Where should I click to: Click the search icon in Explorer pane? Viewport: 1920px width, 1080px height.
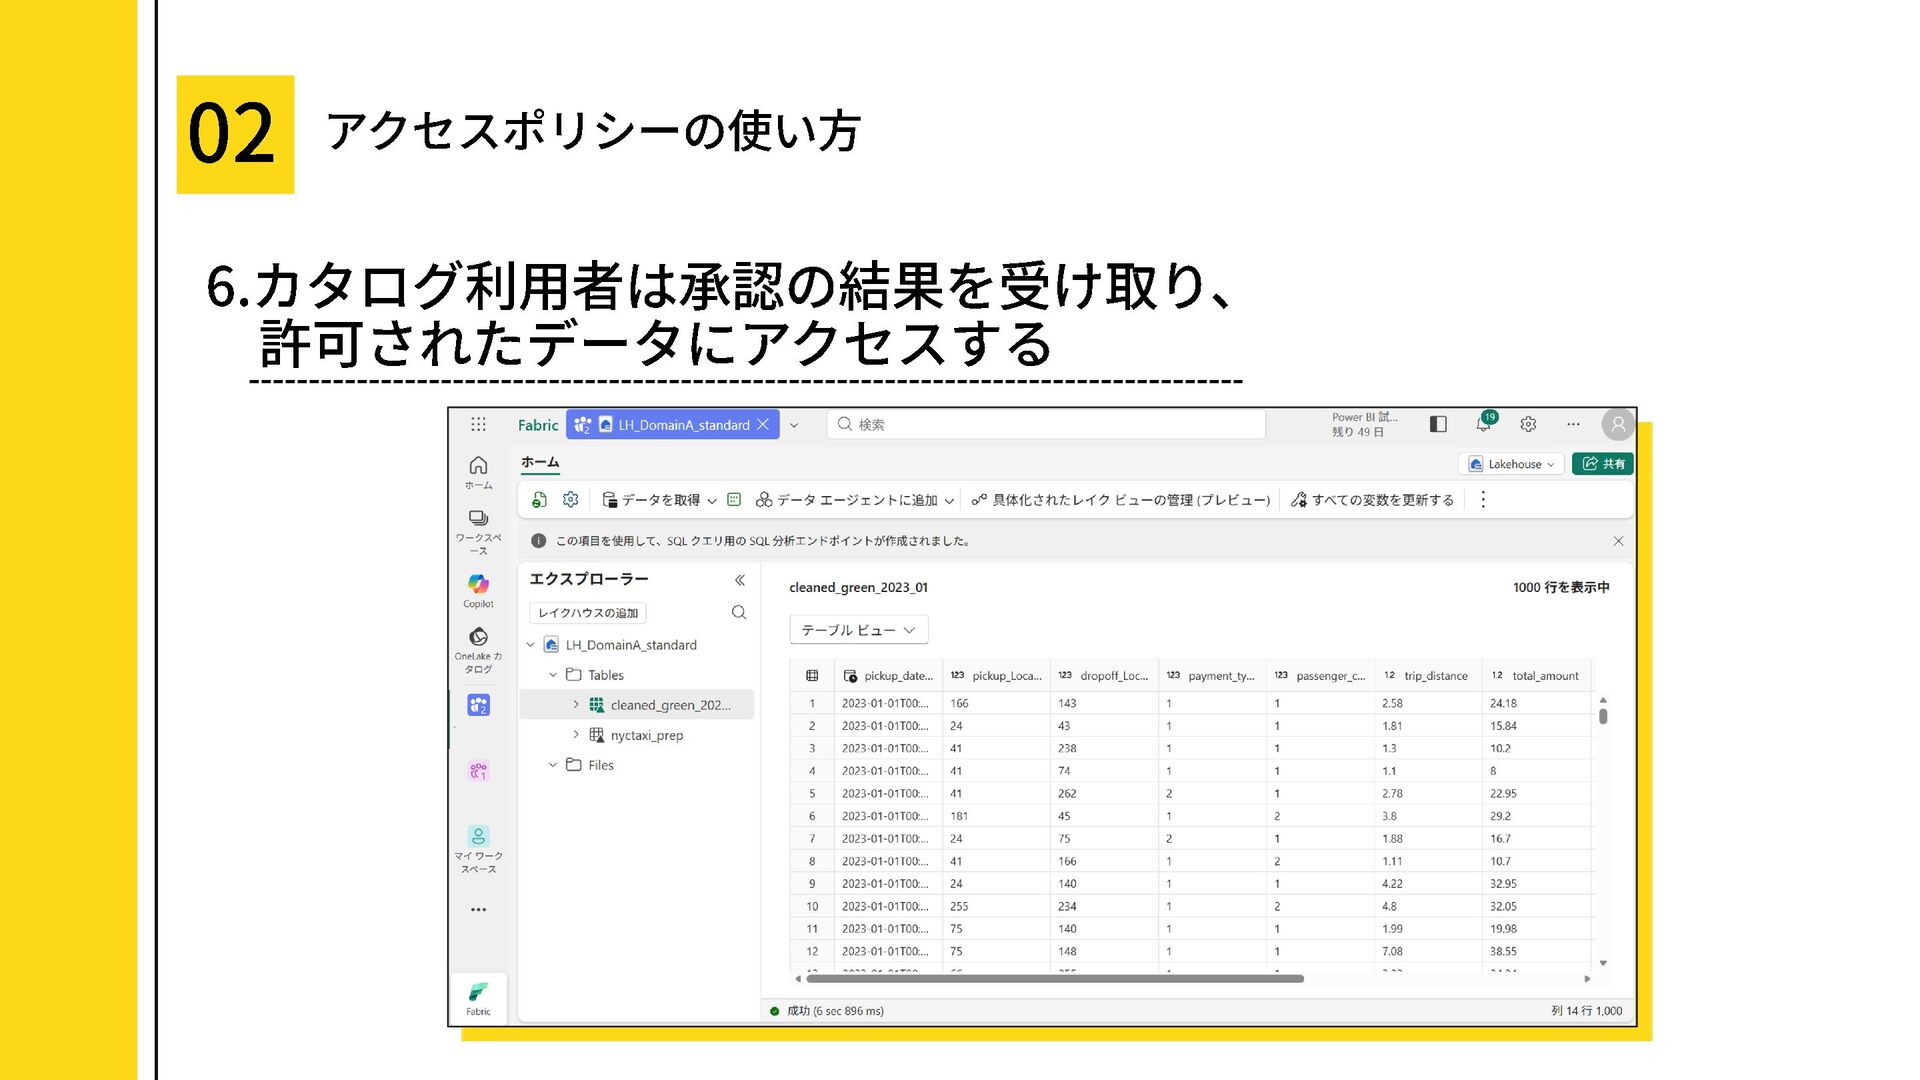(x=739, y=612)
